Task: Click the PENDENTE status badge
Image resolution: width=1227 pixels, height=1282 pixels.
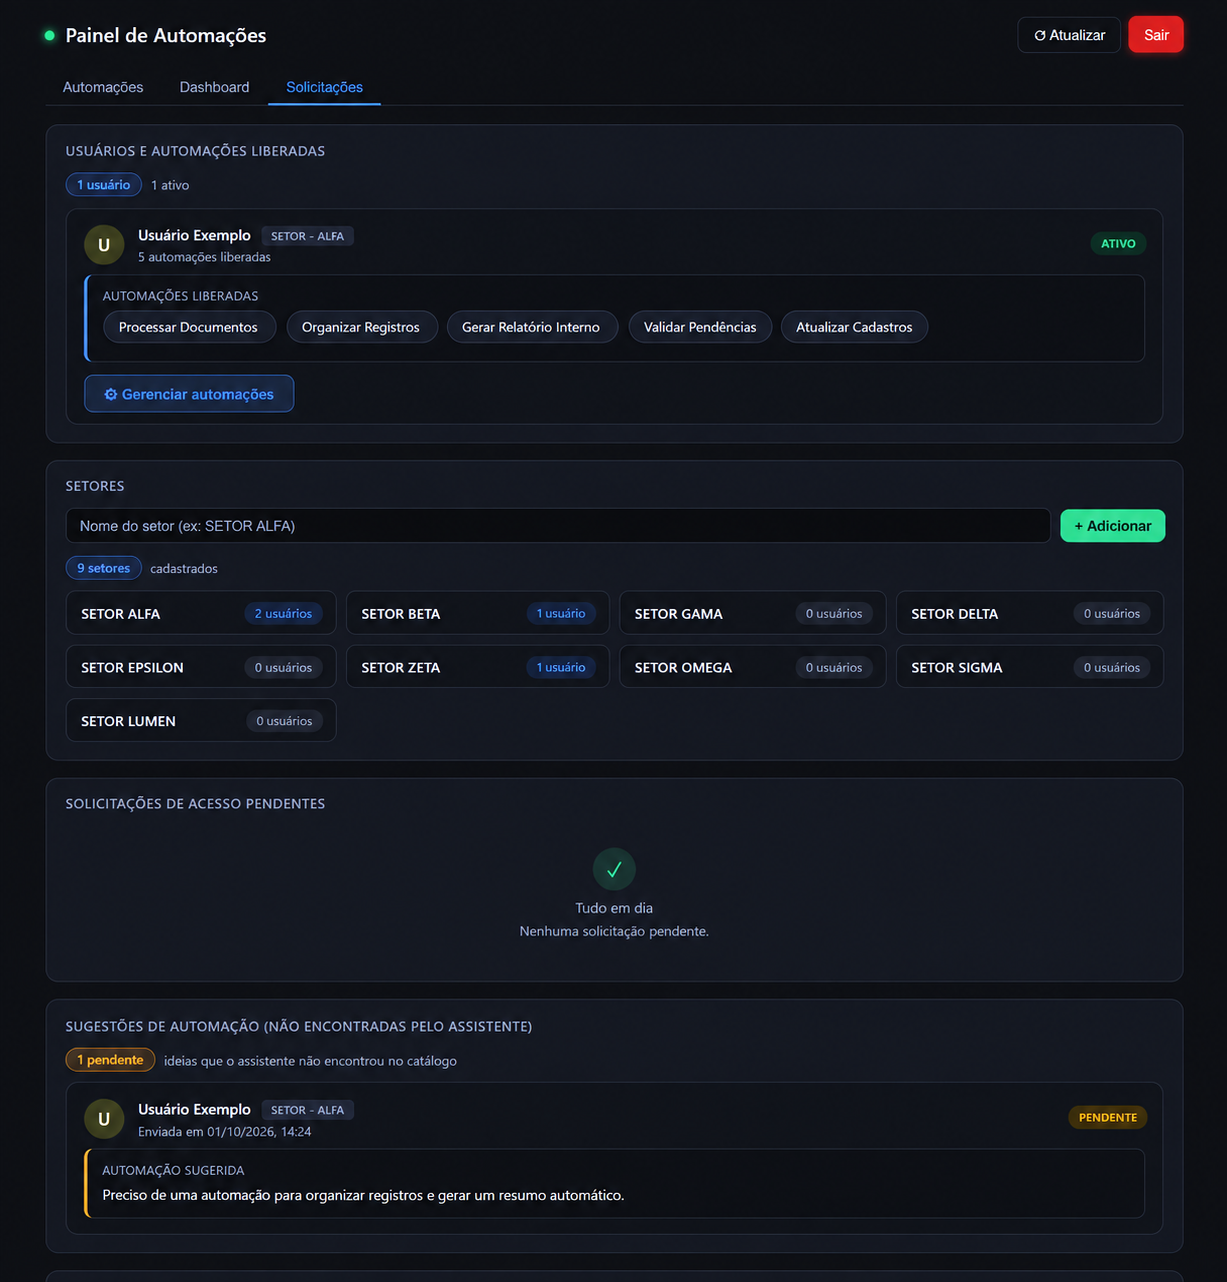Action: pos(1108,1118)
